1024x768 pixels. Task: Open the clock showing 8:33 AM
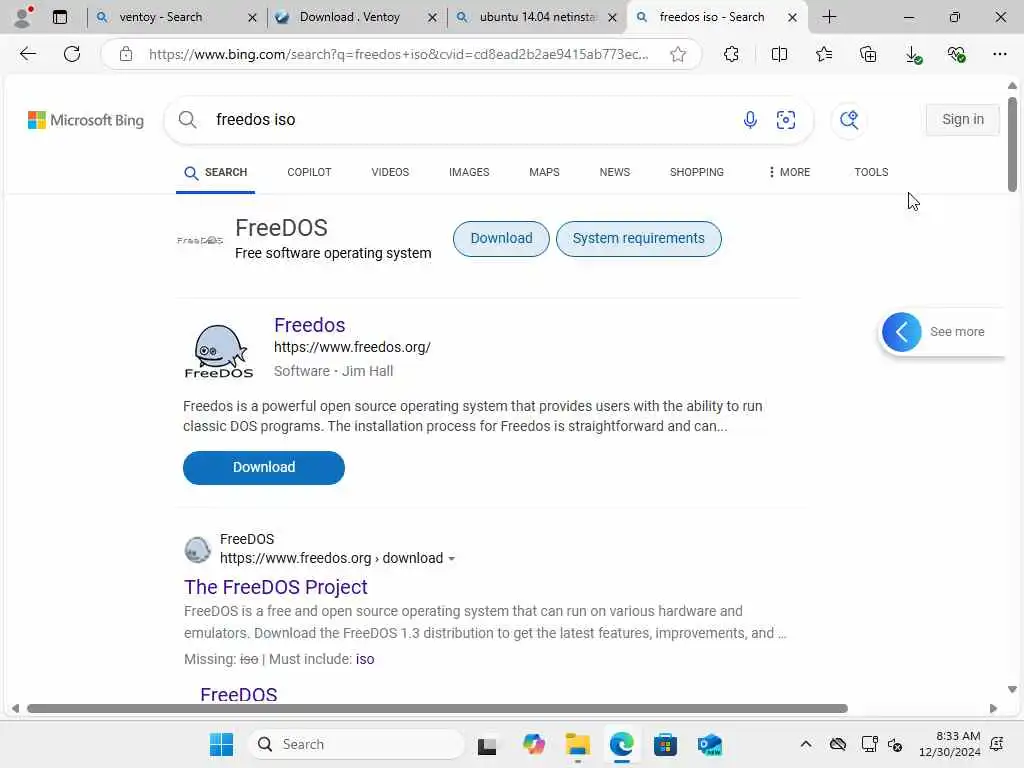(950, 744)
